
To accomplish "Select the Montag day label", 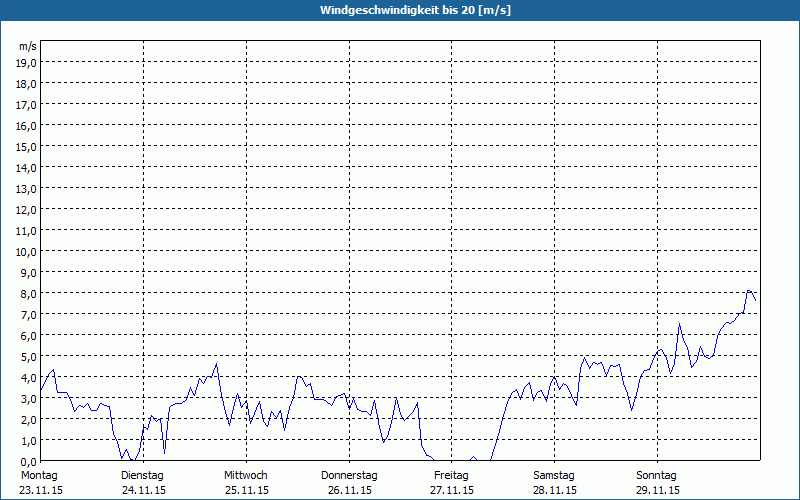I will click(x=39, y=476).
